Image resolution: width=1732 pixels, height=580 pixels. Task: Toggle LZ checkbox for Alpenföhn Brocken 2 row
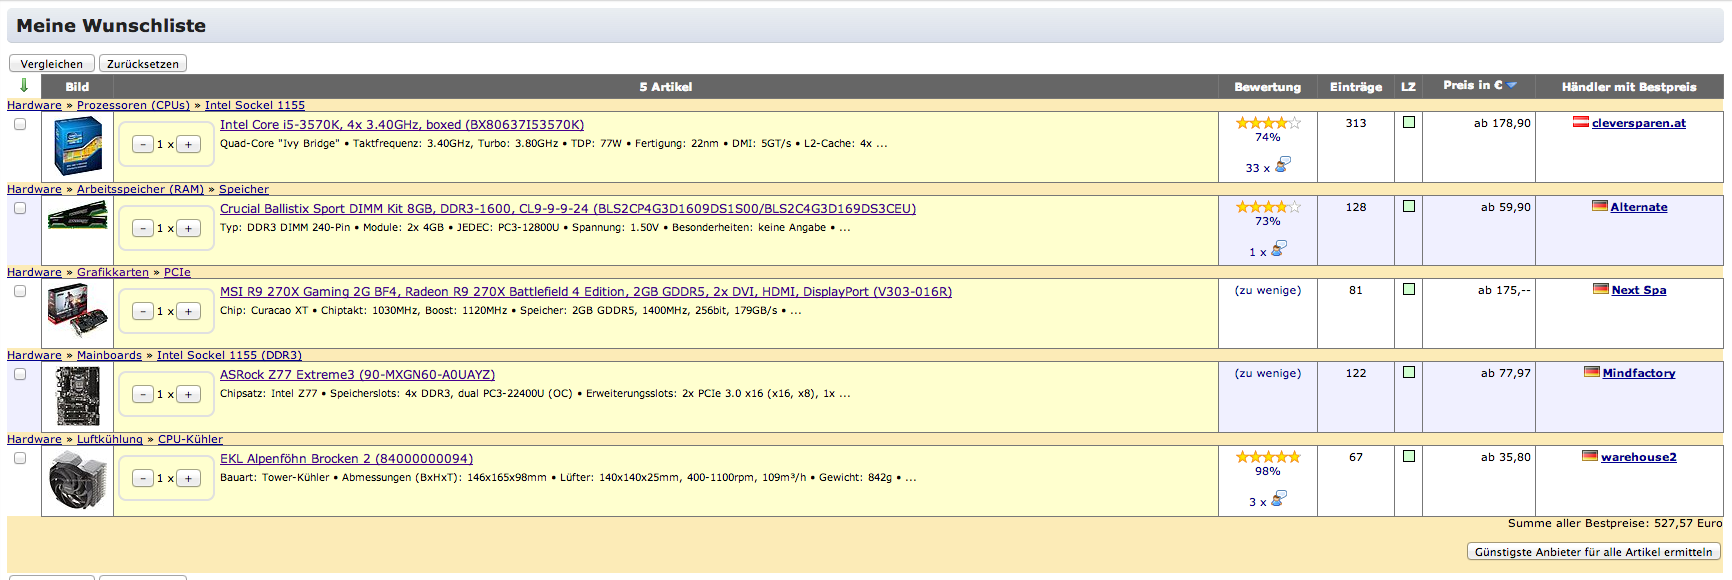tap(1409, 456)
